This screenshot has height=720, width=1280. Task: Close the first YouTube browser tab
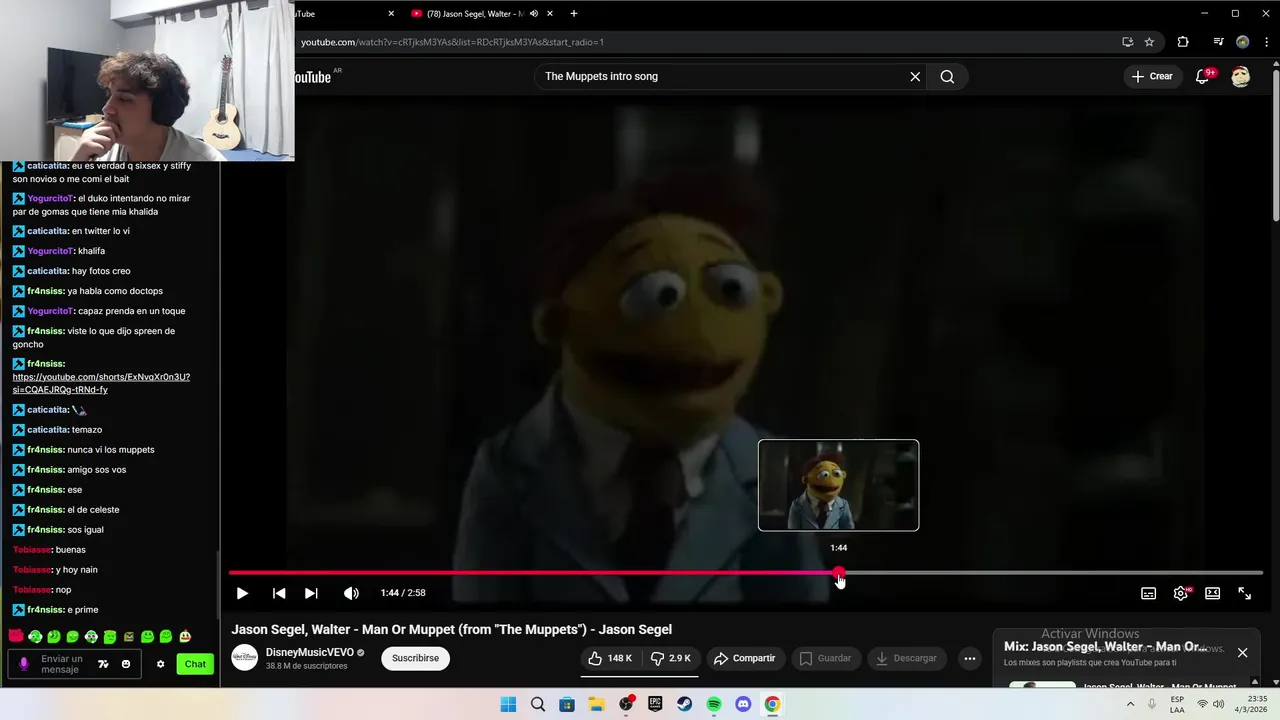391,14
